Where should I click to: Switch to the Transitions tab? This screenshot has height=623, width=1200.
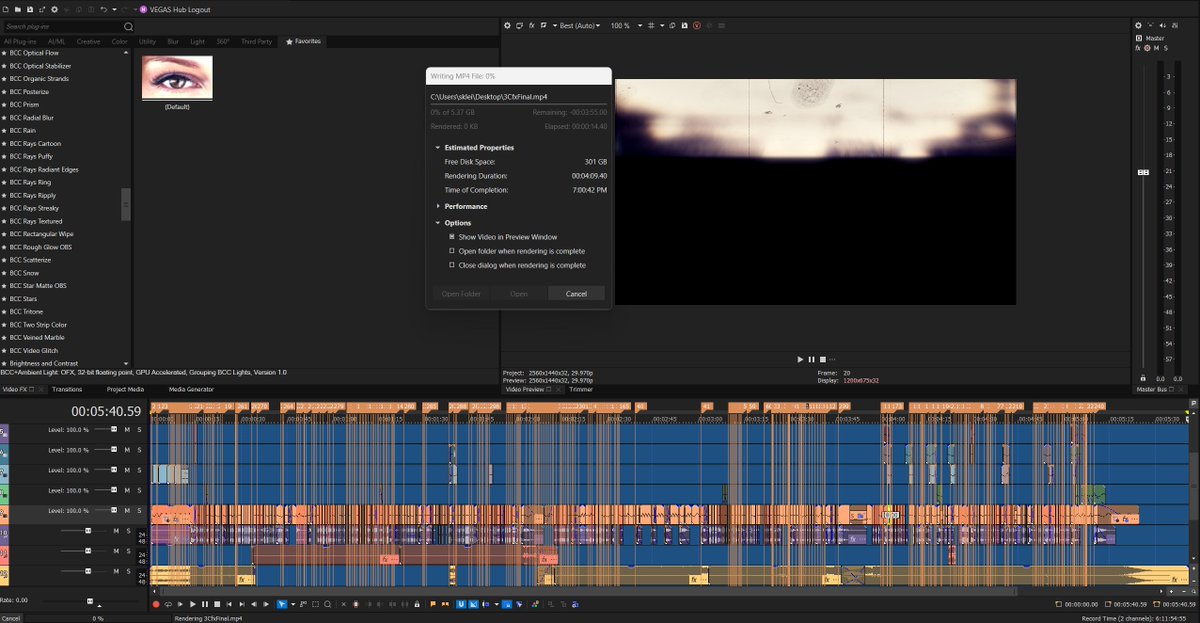pos(67,389)
